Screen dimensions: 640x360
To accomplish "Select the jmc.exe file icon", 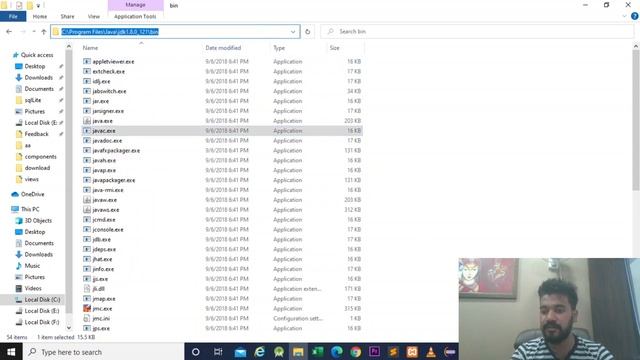I will click(x=87, y=309).
